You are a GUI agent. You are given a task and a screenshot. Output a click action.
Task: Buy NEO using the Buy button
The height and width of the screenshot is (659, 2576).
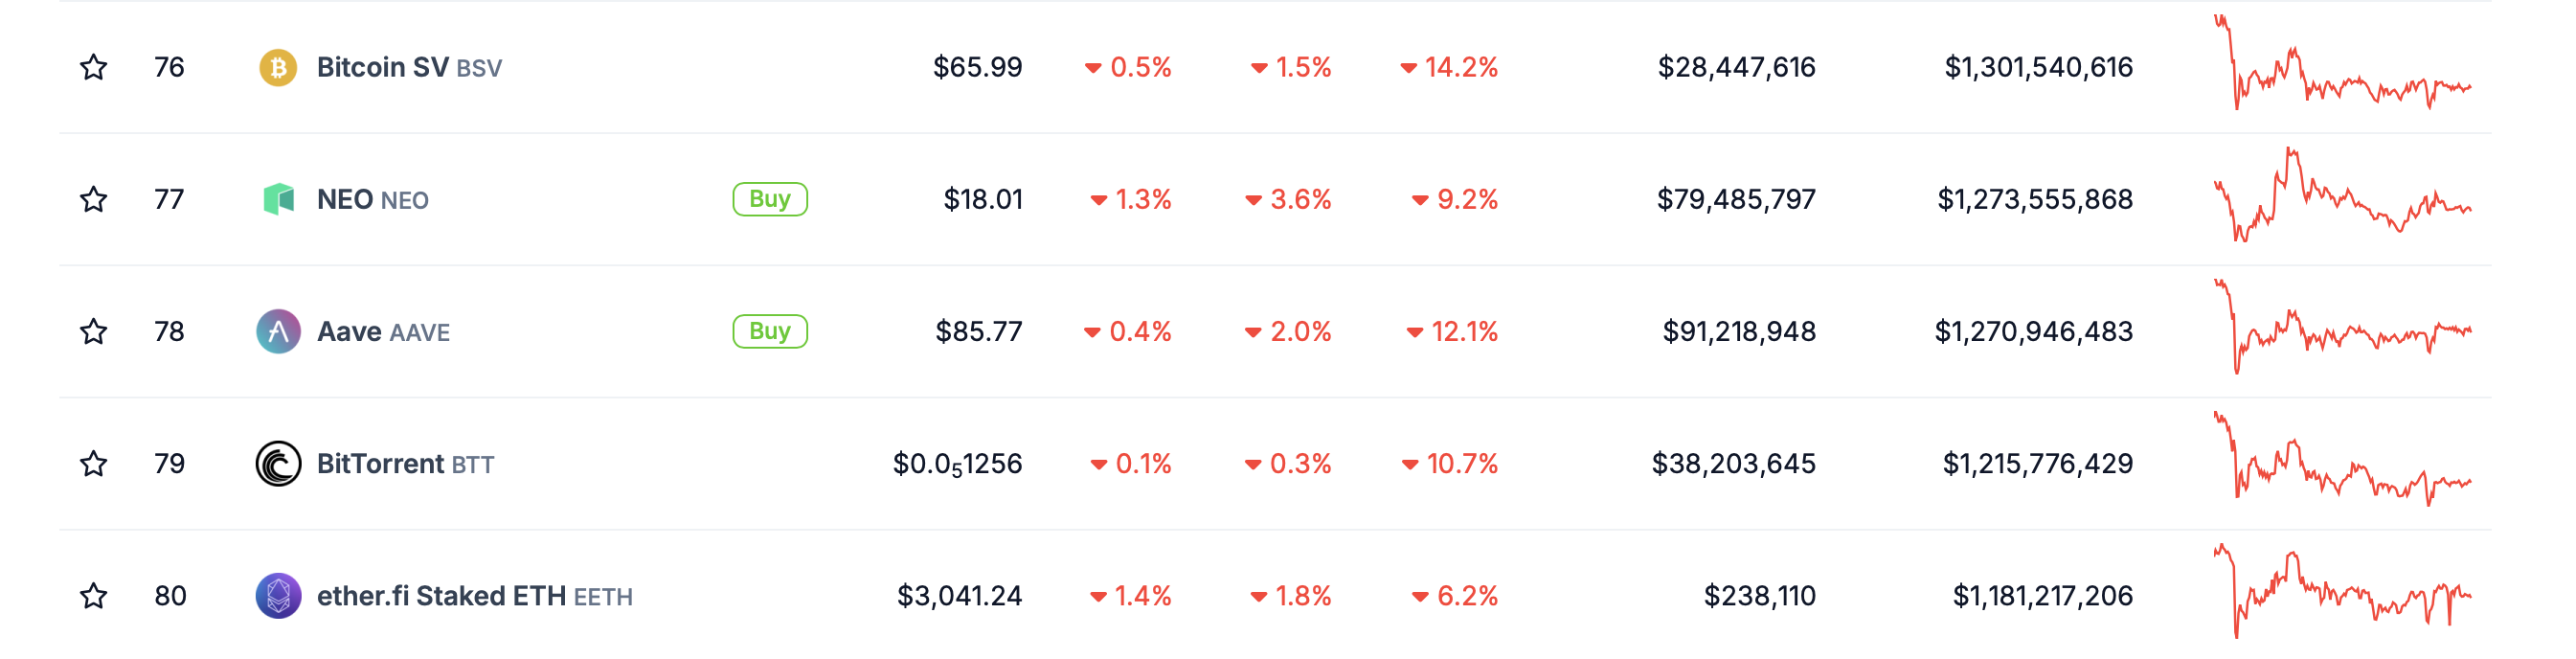coord(770,199)
